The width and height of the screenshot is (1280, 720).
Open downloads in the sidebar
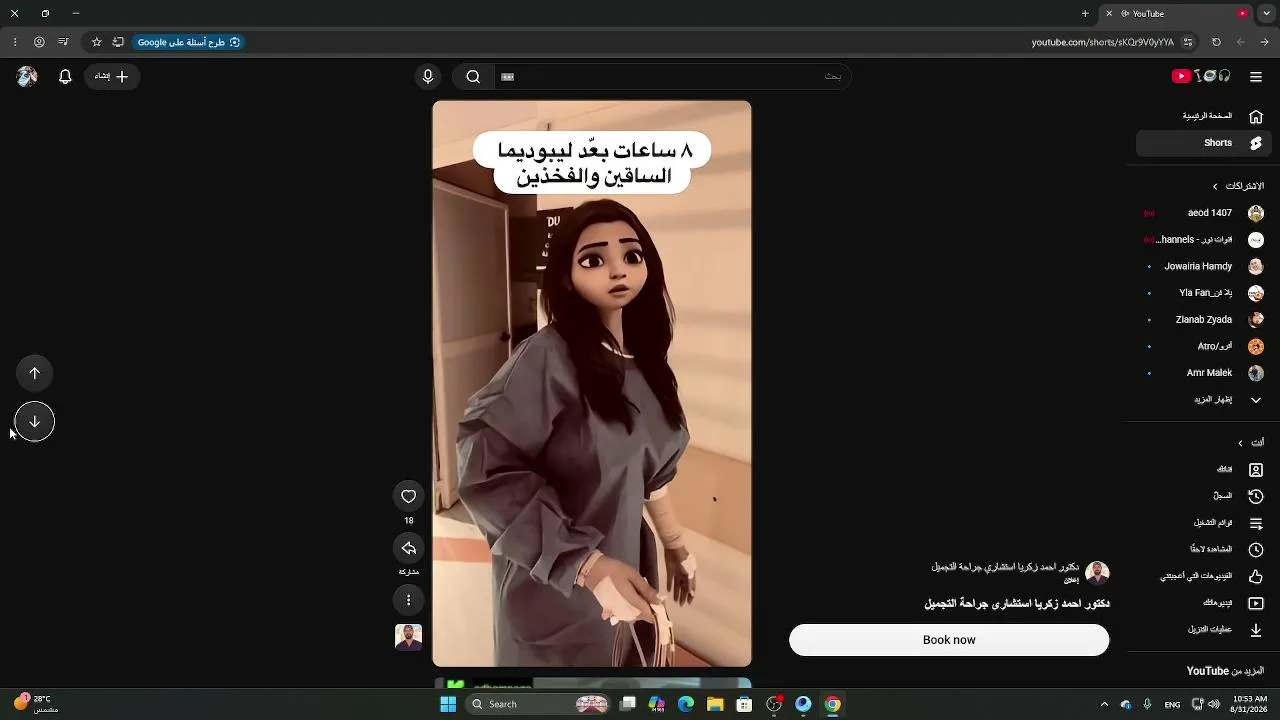pos(1204,630)
